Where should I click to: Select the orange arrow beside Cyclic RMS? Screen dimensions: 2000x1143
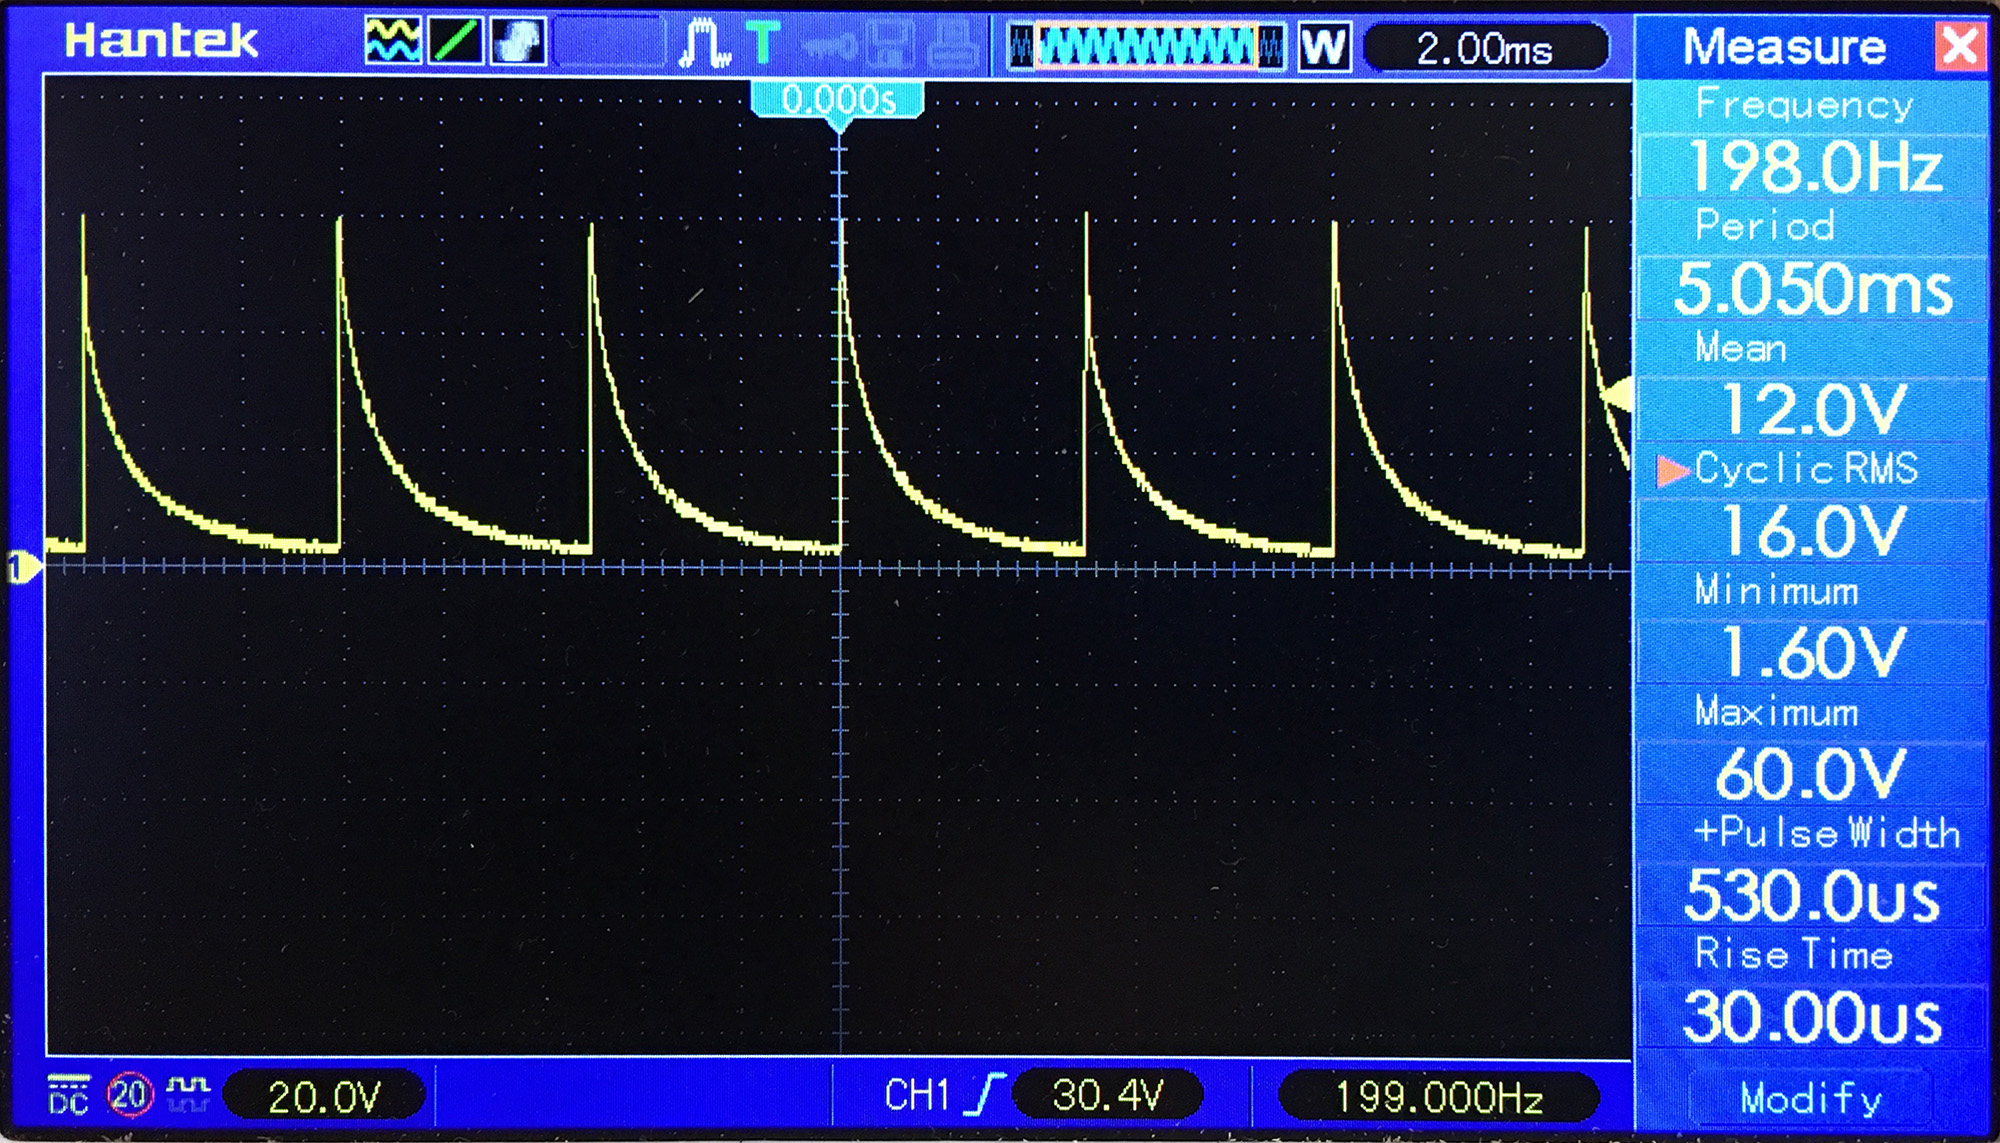(1672, 470)
